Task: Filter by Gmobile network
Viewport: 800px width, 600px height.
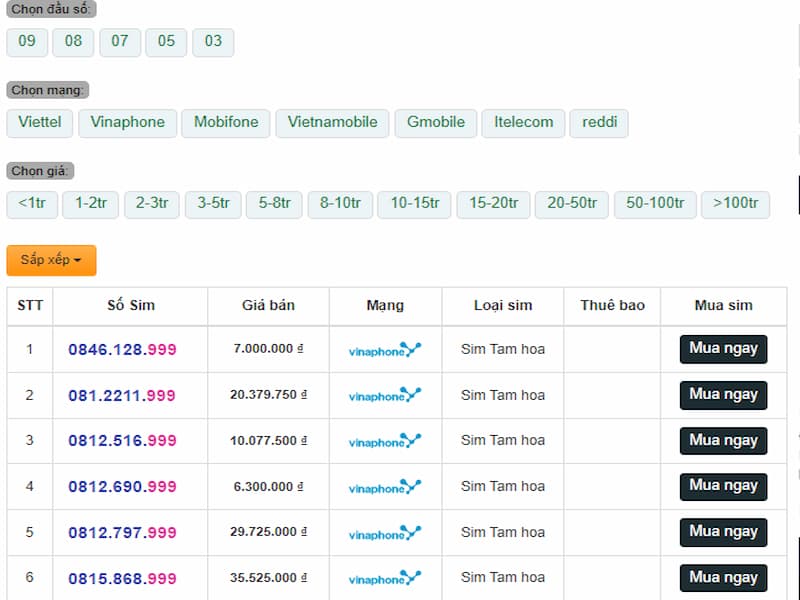Action: point(436,122)
